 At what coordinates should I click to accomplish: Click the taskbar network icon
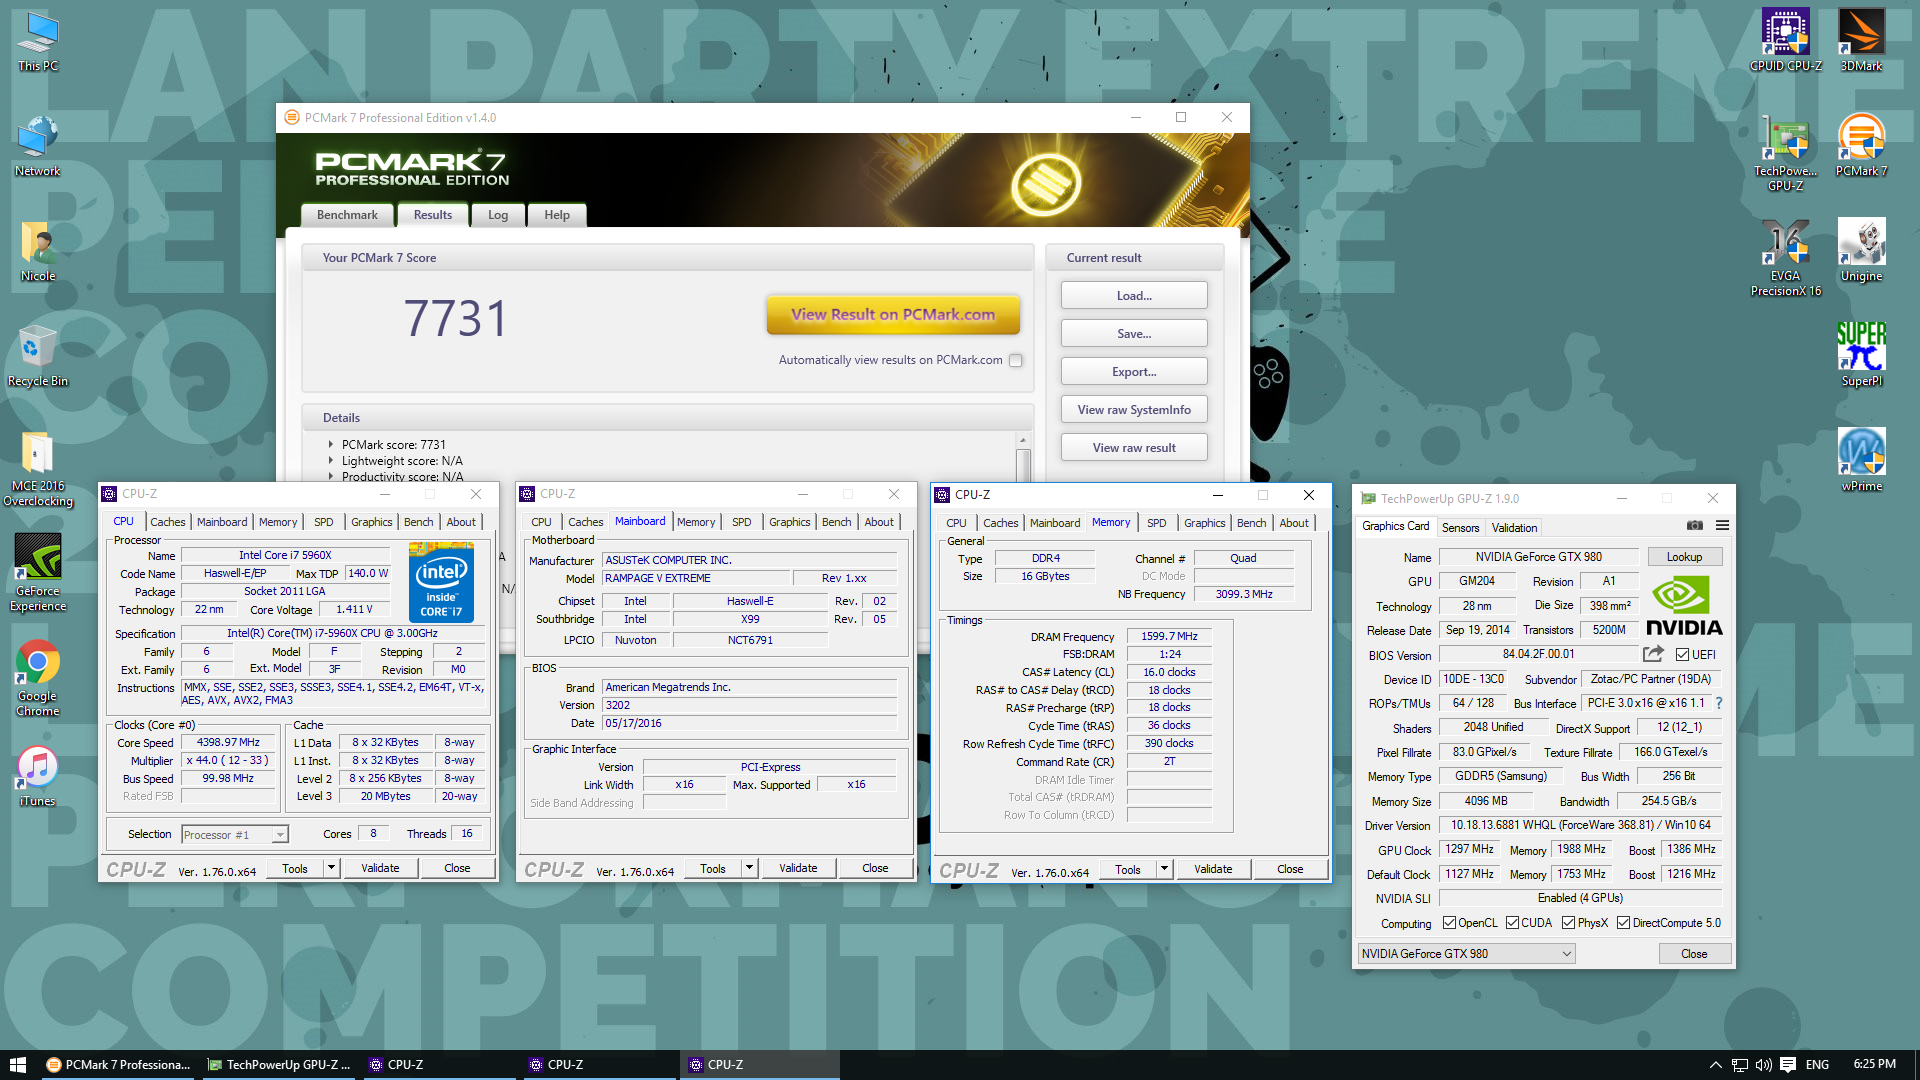[1740, 1065]
